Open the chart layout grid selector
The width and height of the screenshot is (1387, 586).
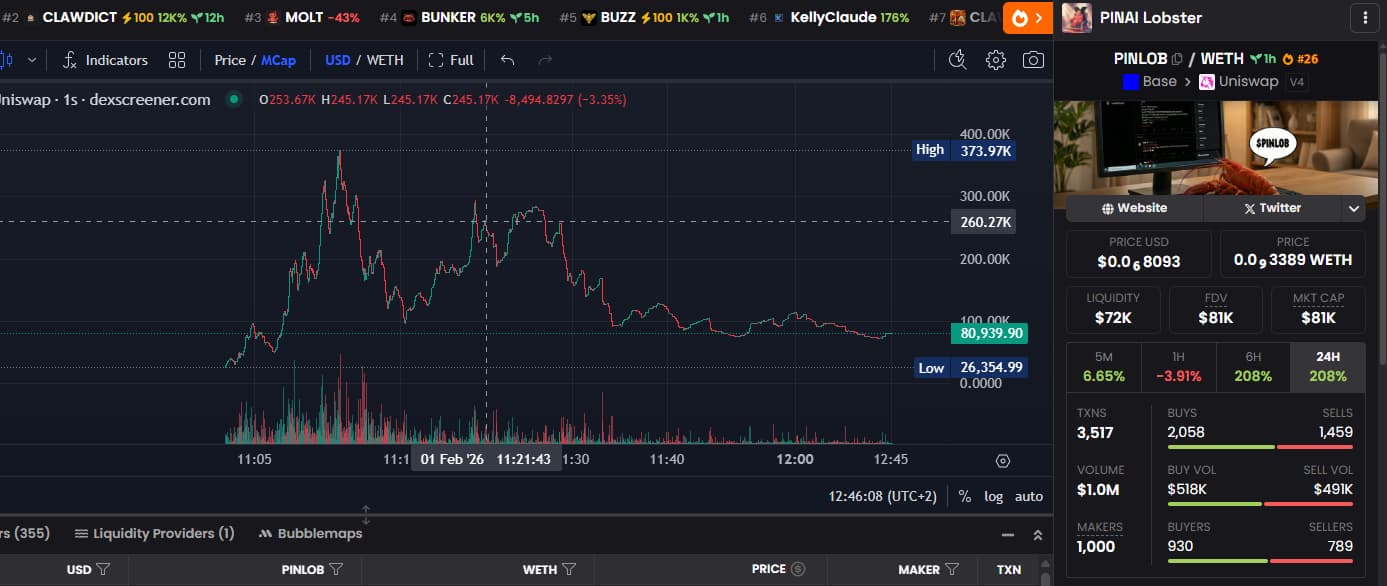click(x=177, y=60)
